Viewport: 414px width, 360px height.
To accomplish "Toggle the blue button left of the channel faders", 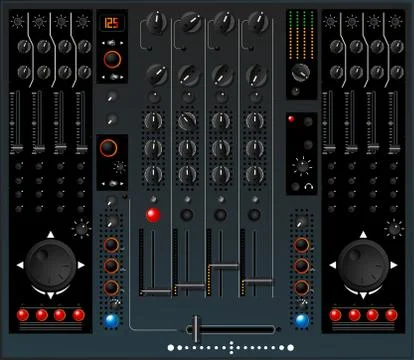I will tap(111, 321).
